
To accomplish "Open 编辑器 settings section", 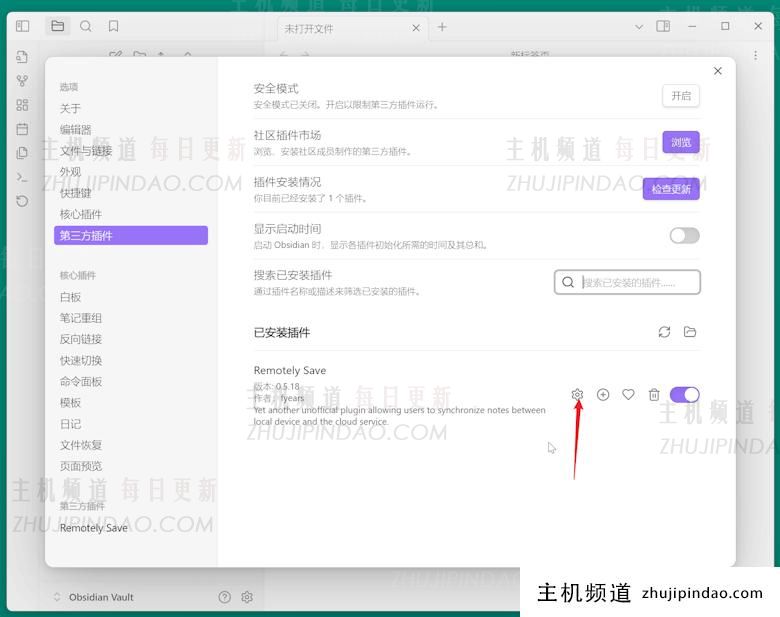I will coord(131,129).
